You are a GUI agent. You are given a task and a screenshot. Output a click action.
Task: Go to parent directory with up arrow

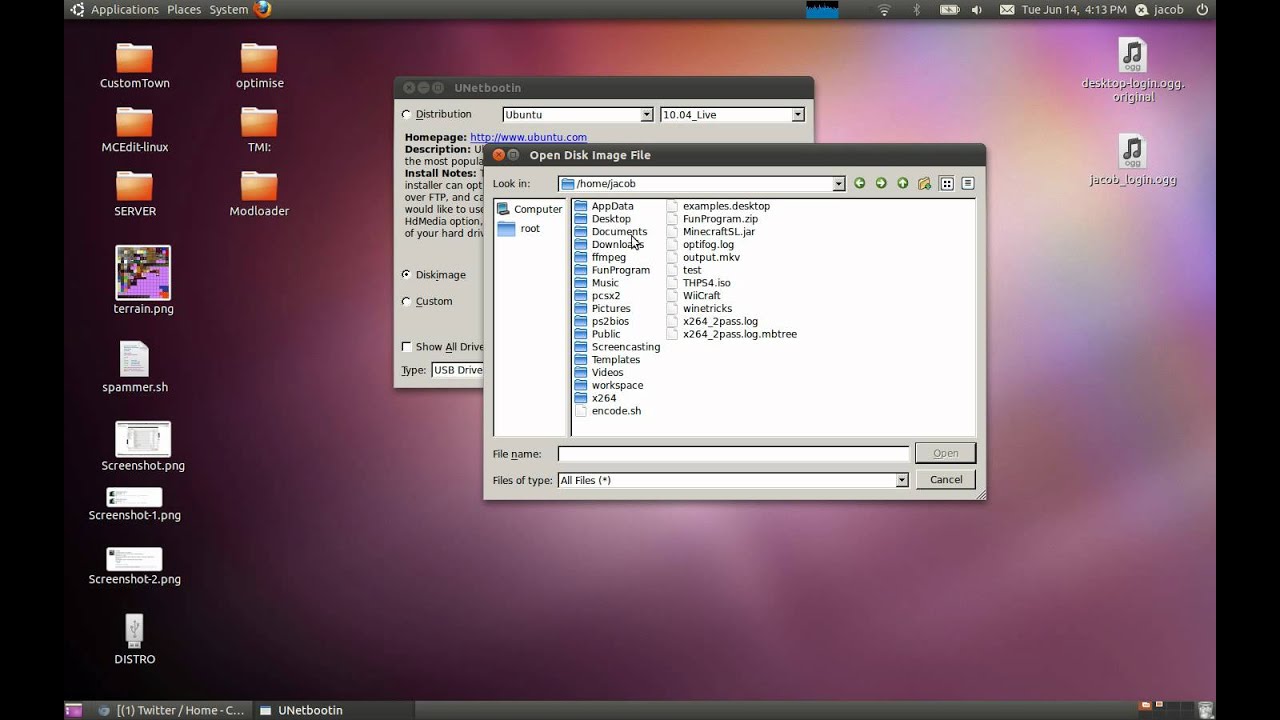click(x=903, y=183)
